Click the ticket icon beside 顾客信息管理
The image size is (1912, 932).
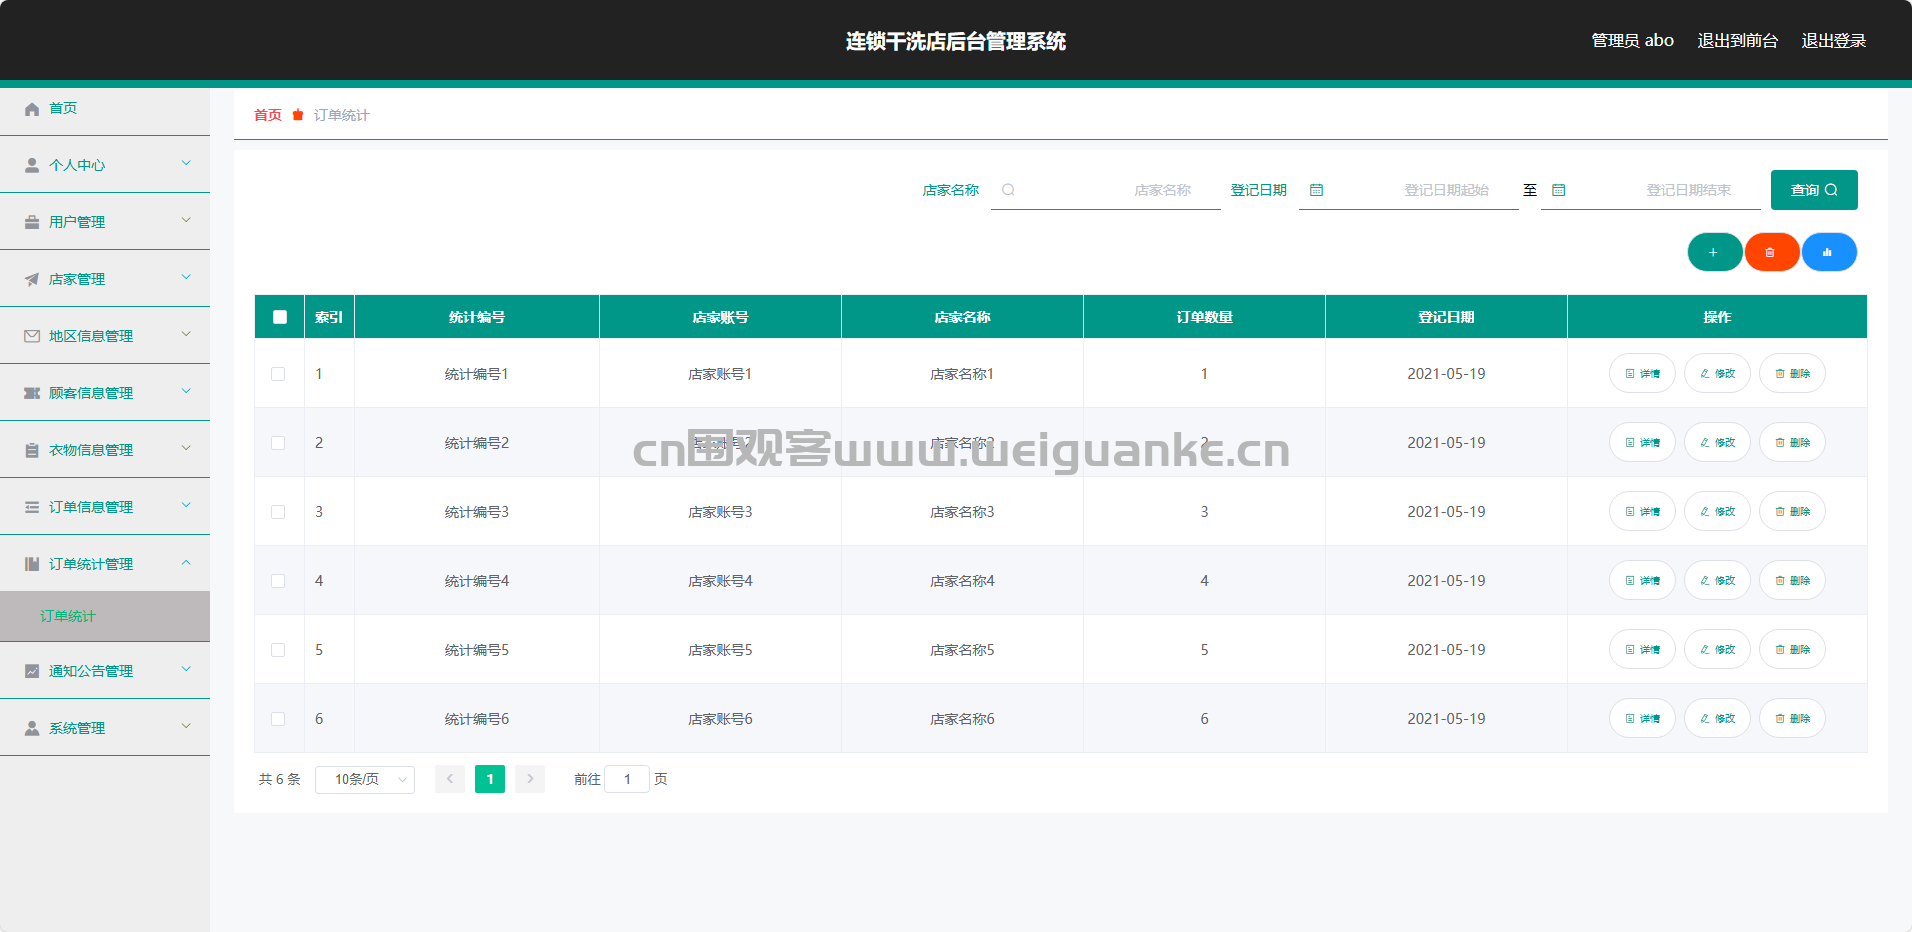pyautogui.click(x=32, y=393)
